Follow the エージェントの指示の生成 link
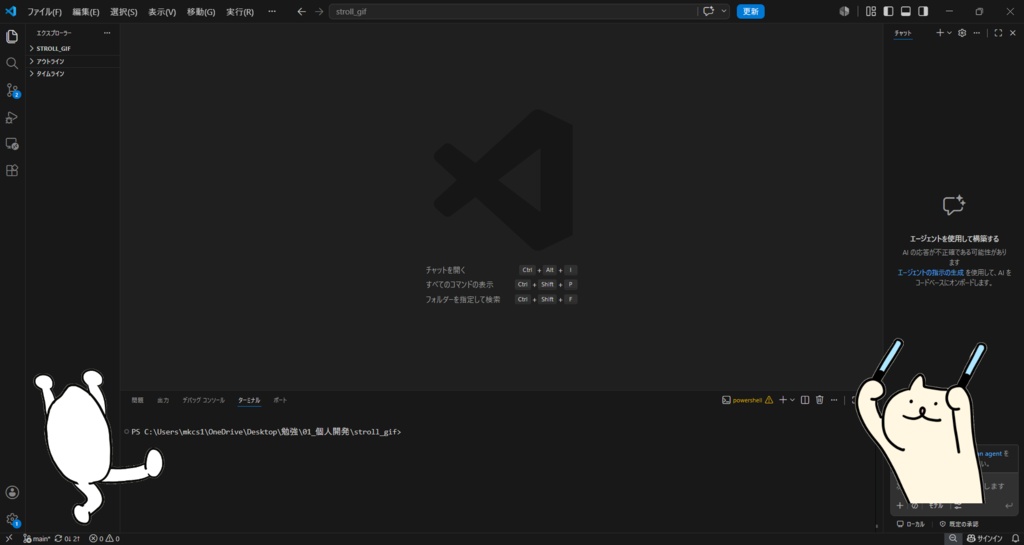This screenshot has height=545, width=1024. [931, 272]
